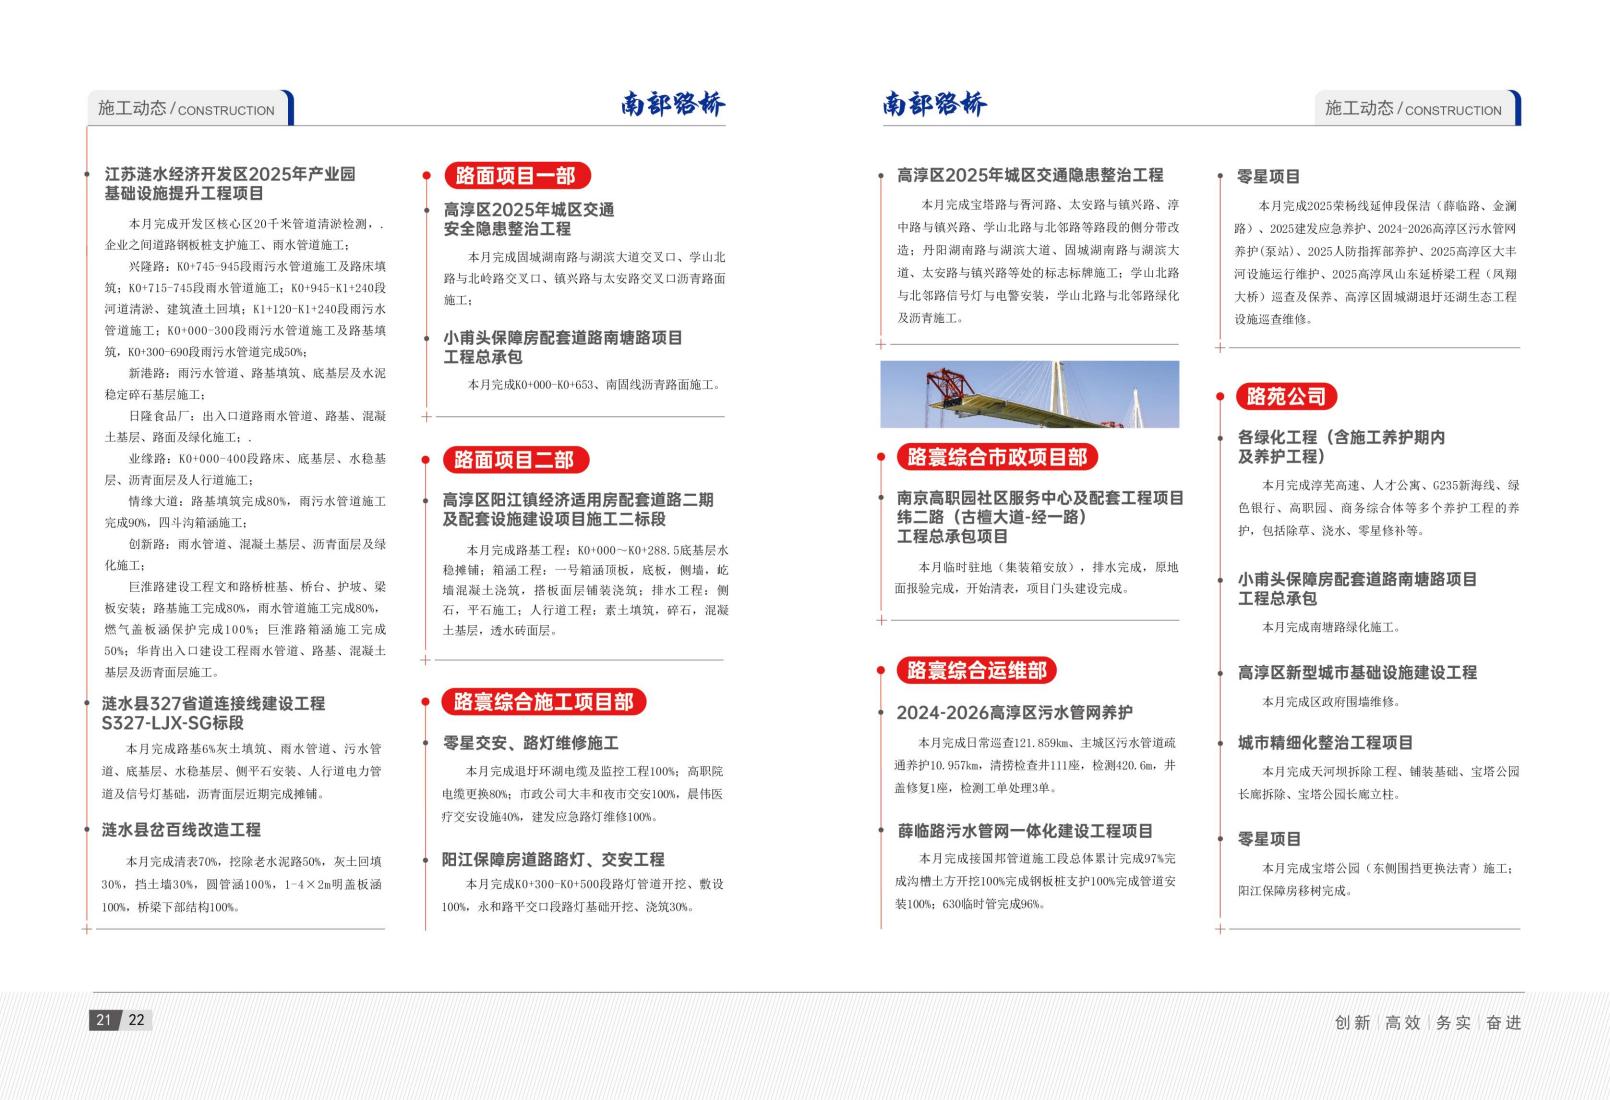Click heading 涟水县岔百线改造工程

point(181,830)
